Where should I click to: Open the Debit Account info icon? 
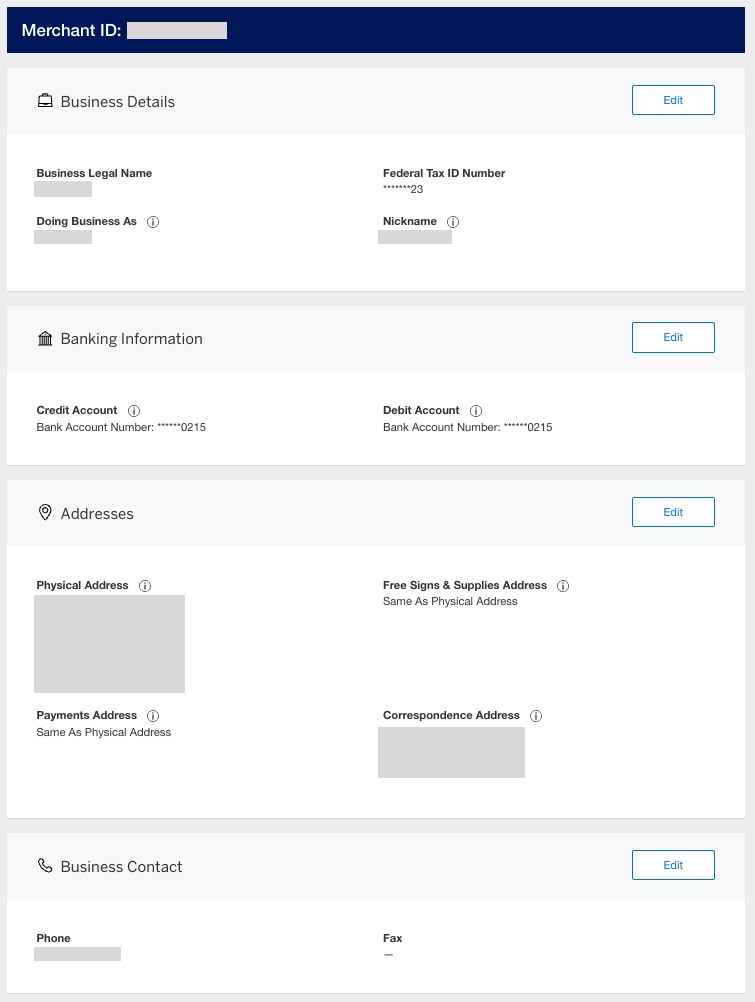tap(476, 410)
